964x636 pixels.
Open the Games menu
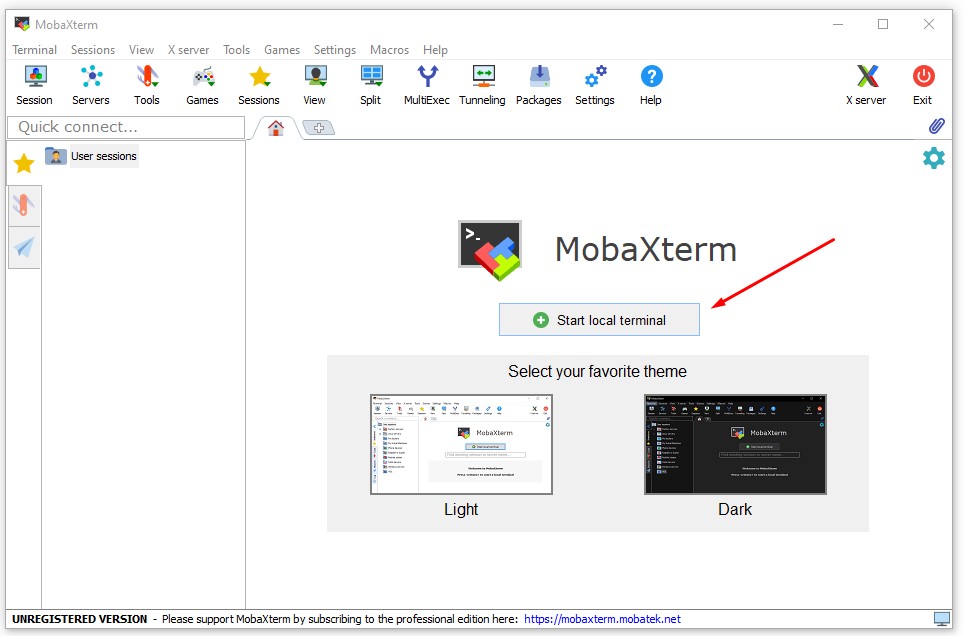(x=282, y=50)
